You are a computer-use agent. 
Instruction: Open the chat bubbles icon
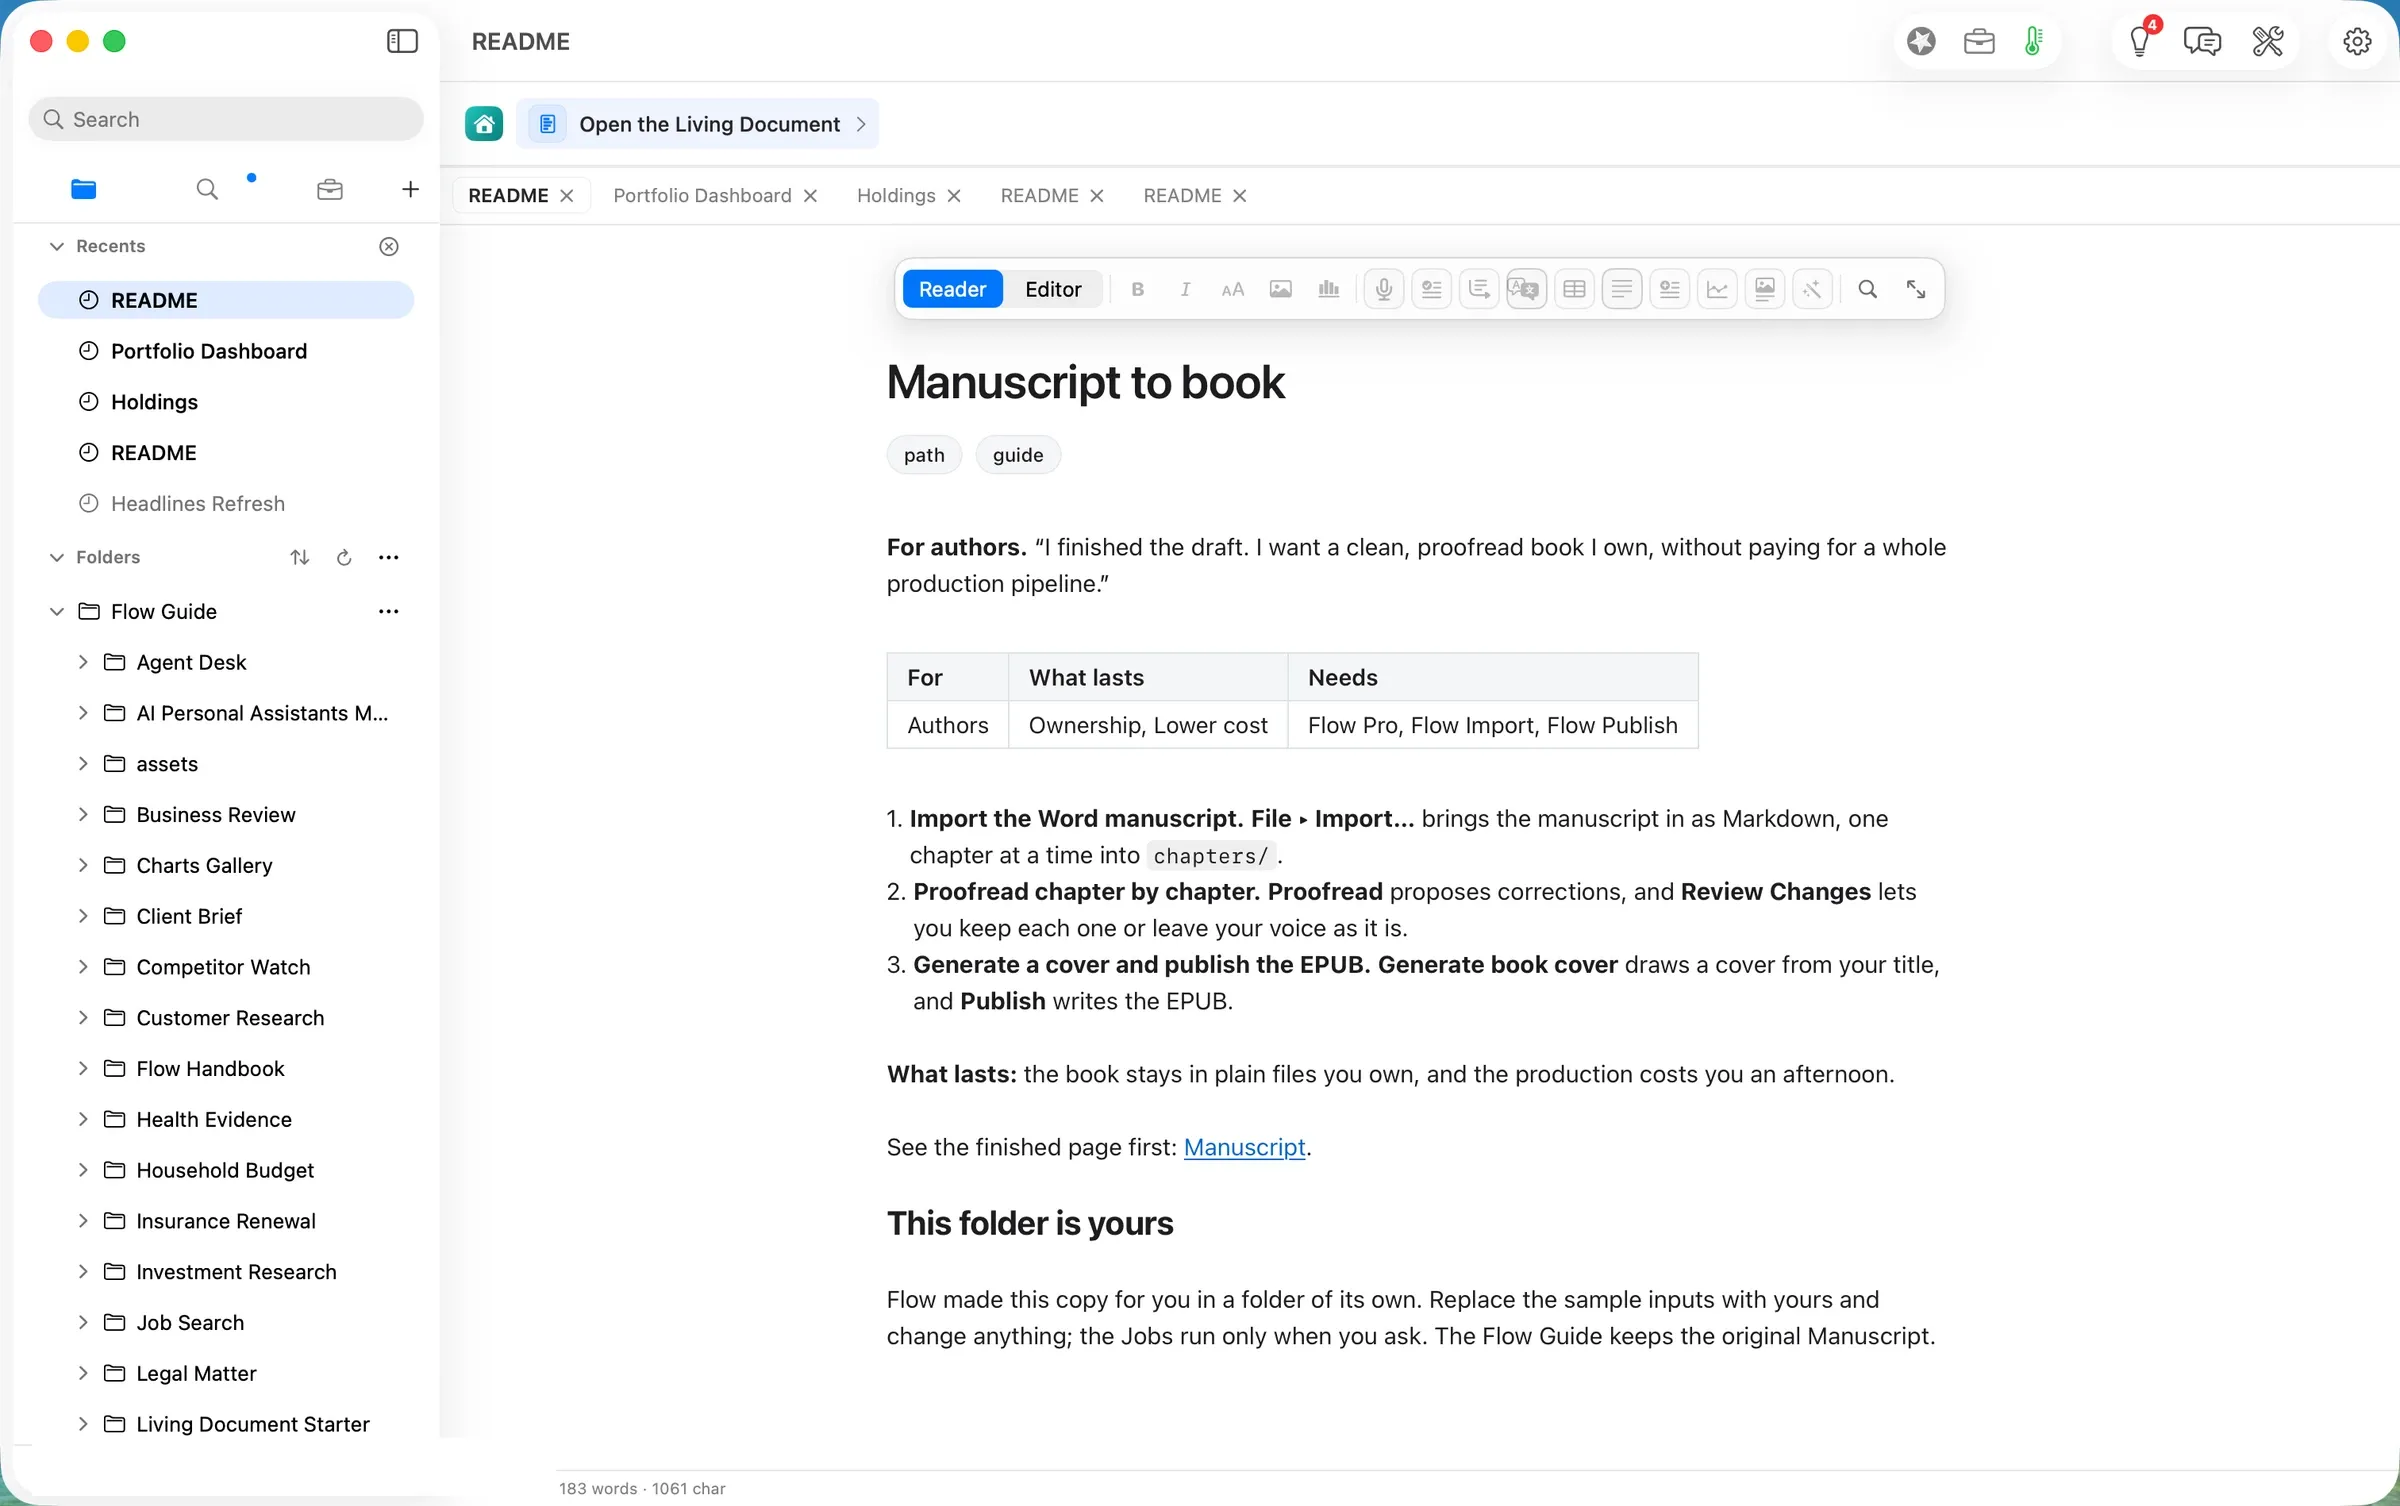point(2202,41)
